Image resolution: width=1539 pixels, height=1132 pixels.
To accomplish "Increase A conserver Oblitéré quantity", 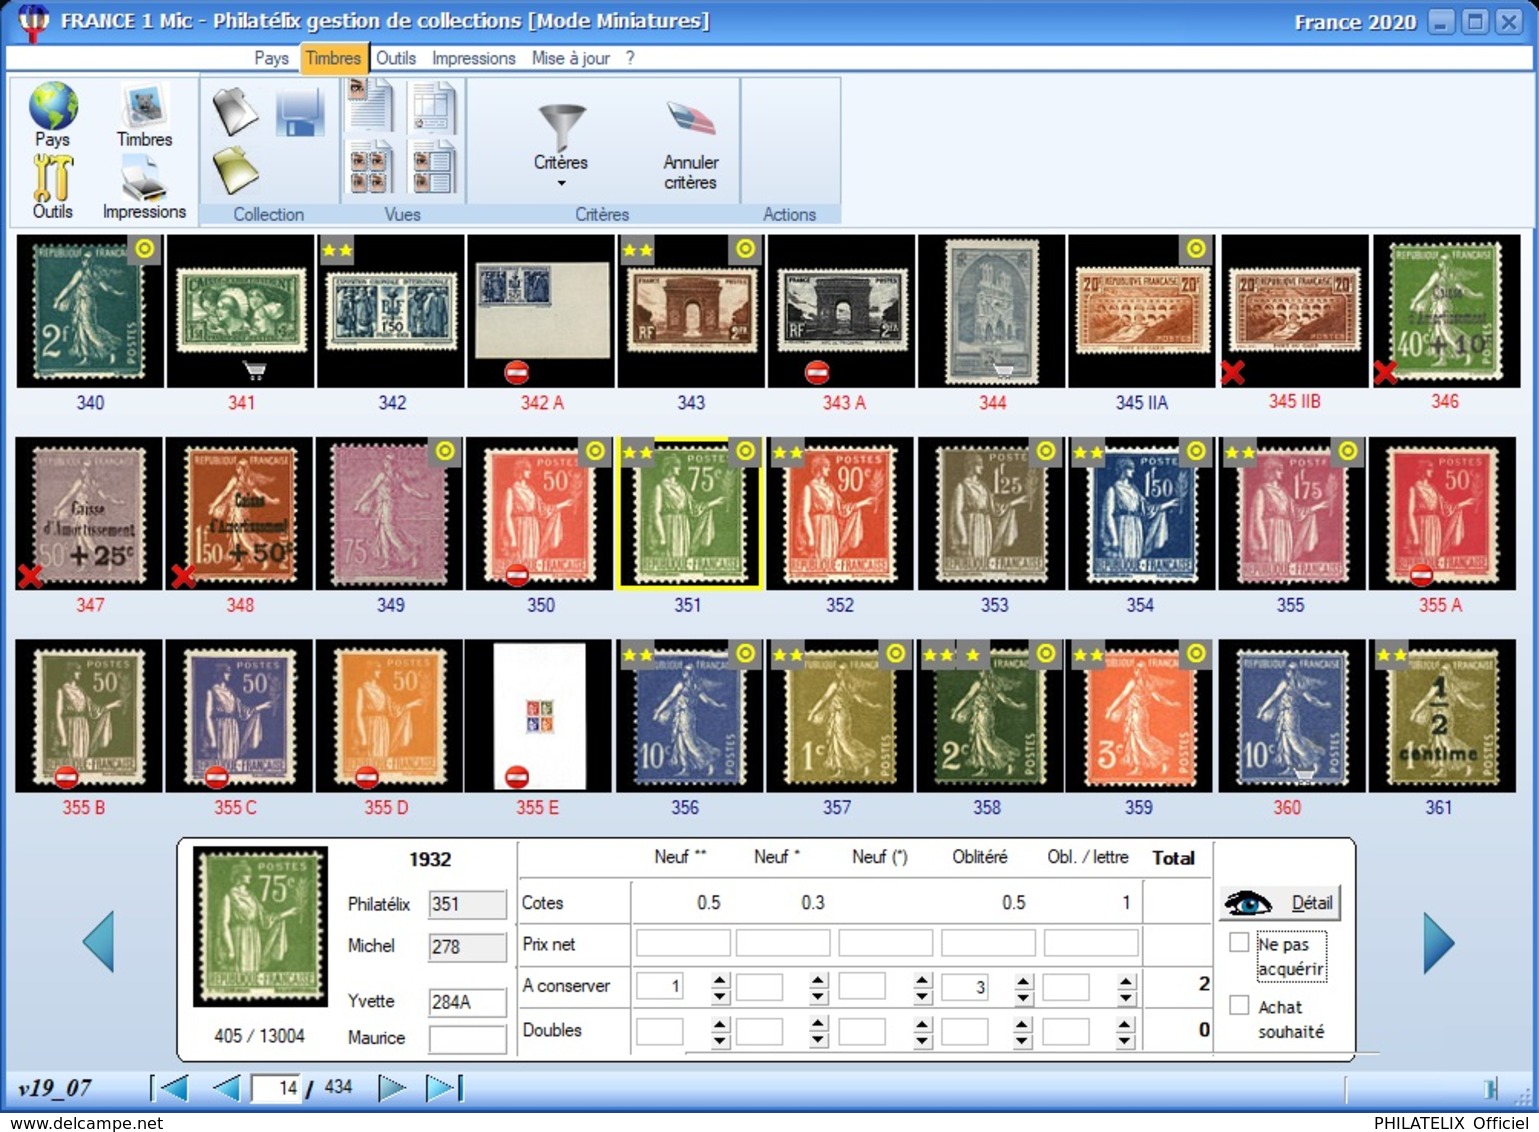I will tap(1022, 980).
